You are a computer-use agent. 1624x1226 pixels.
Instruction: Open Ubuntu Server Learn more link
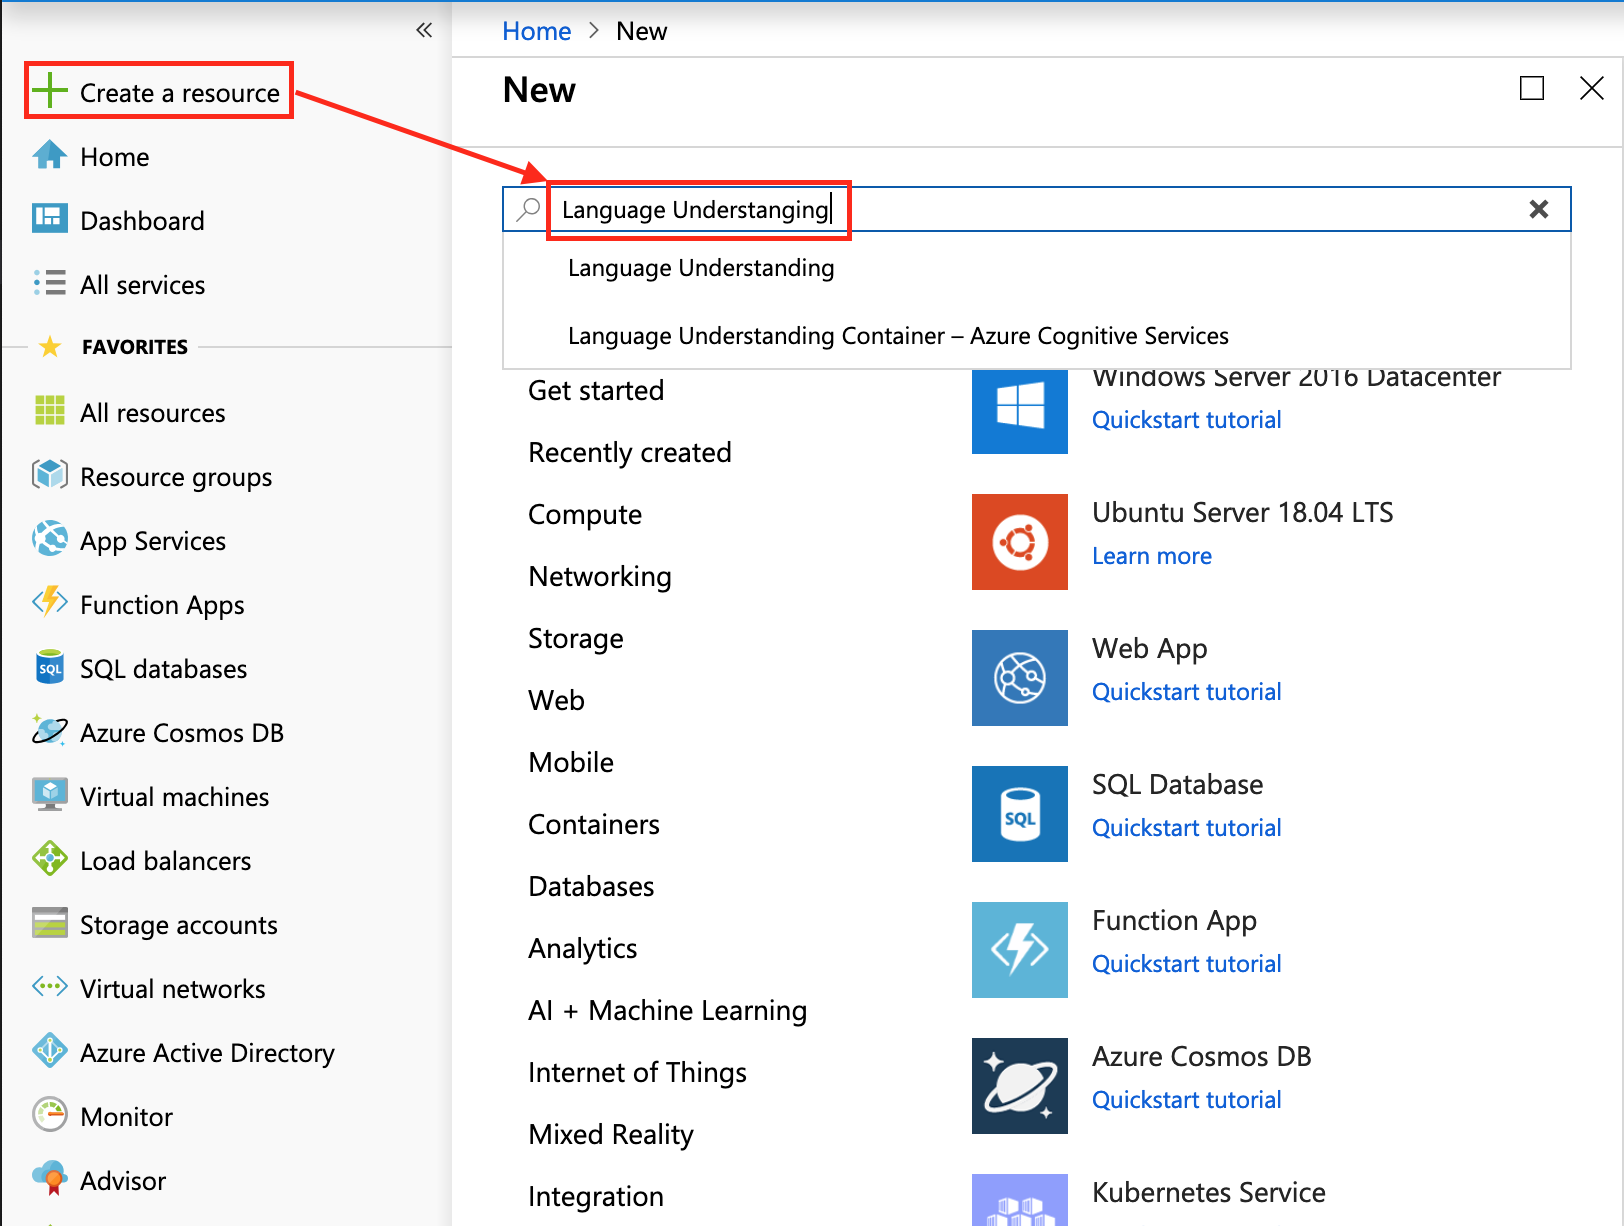point(1152,556)
